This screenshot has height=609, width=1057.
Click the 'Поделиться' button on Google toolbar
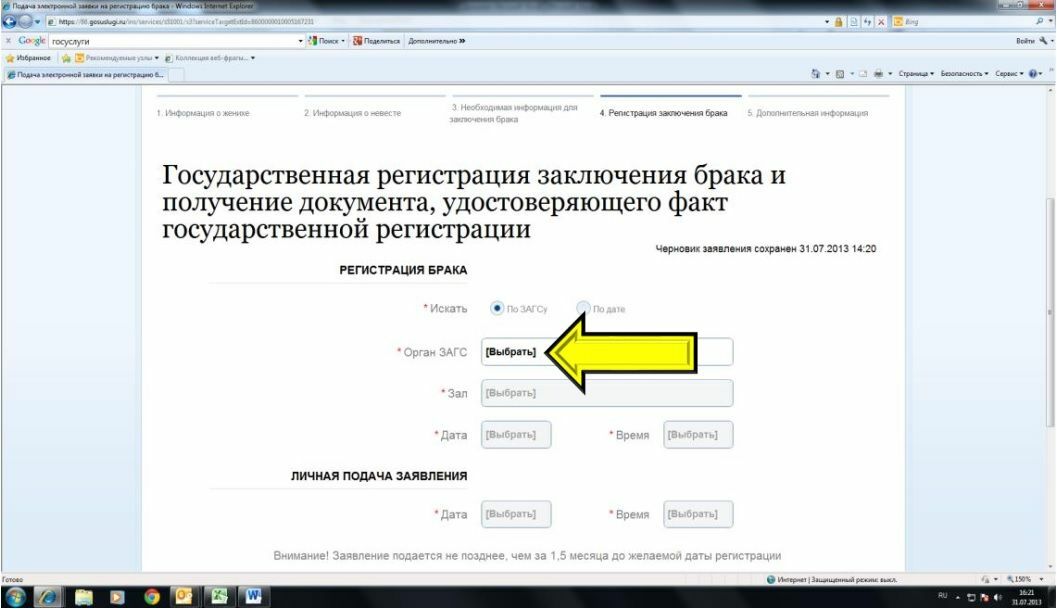pyautogui.click(x=376, y=41)
